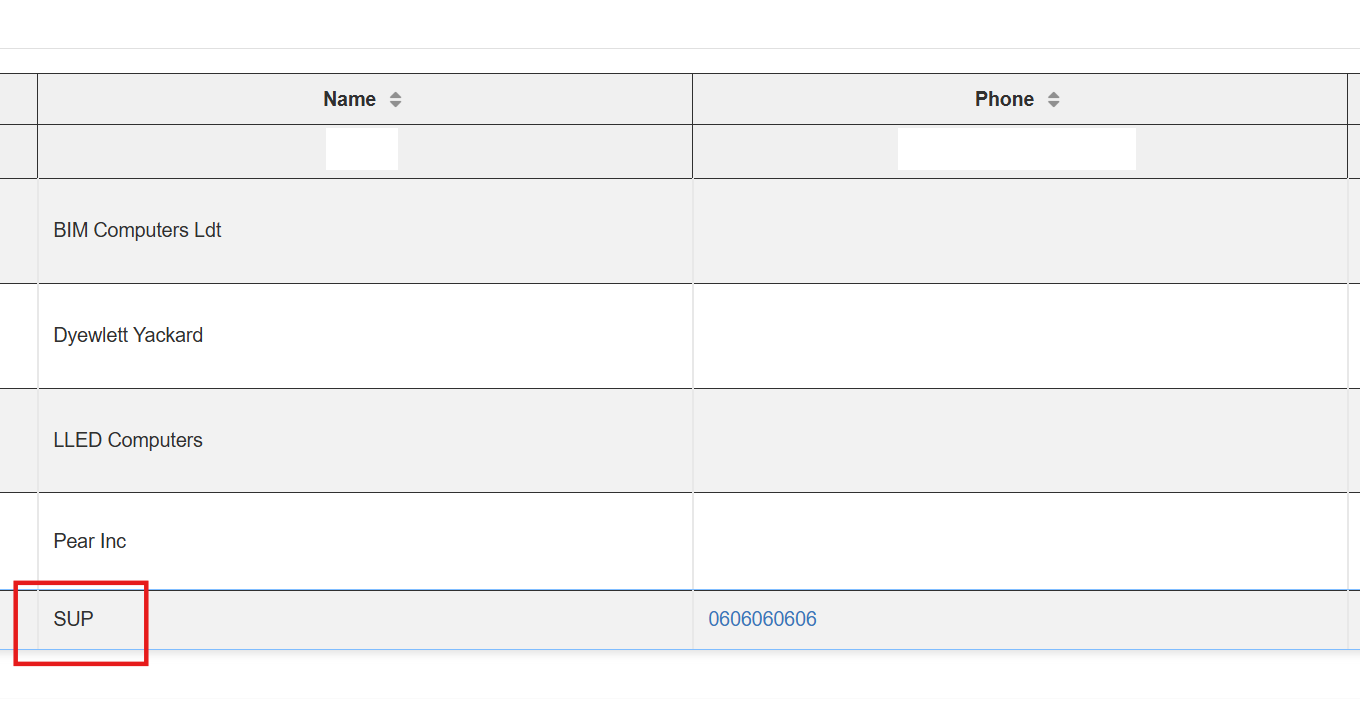Click the Phone column header text

[1004, 99]
